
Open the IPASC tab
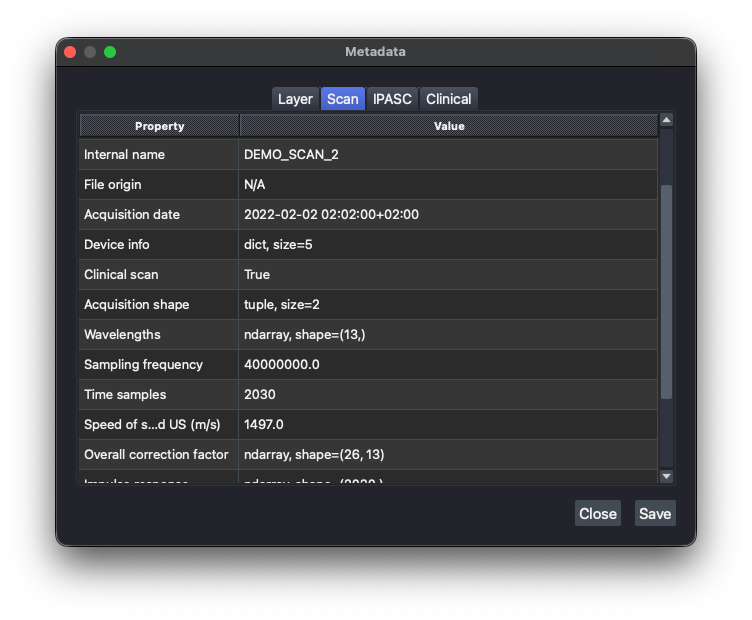click(392, 99)
